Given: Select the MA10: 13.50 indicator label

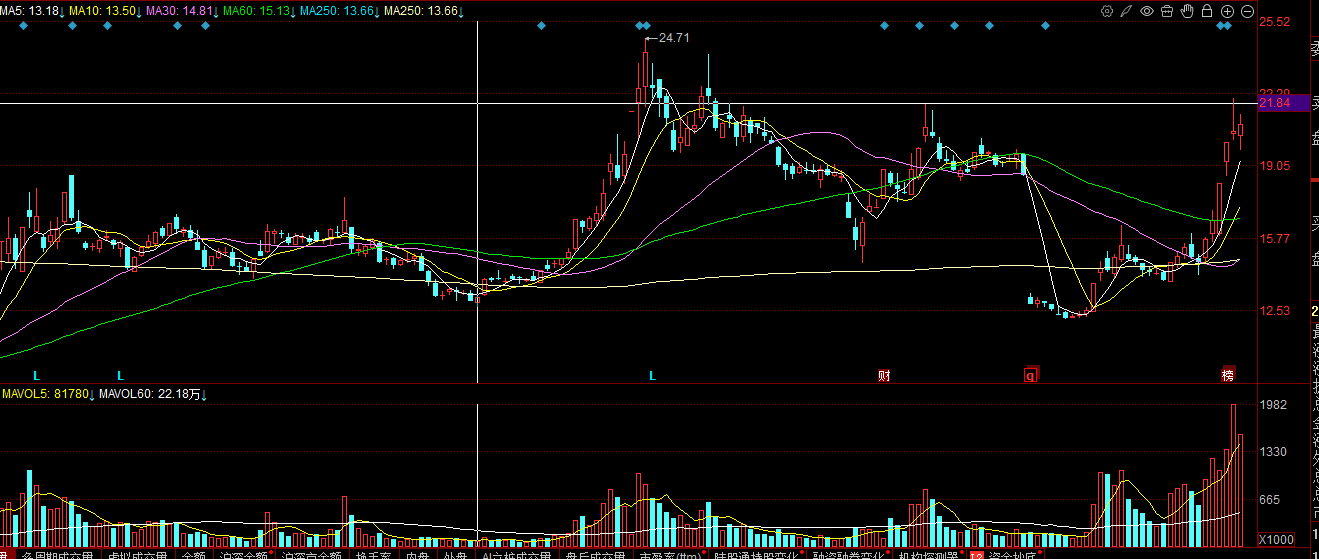Looking at the screenshot, I should pos(106,11).
